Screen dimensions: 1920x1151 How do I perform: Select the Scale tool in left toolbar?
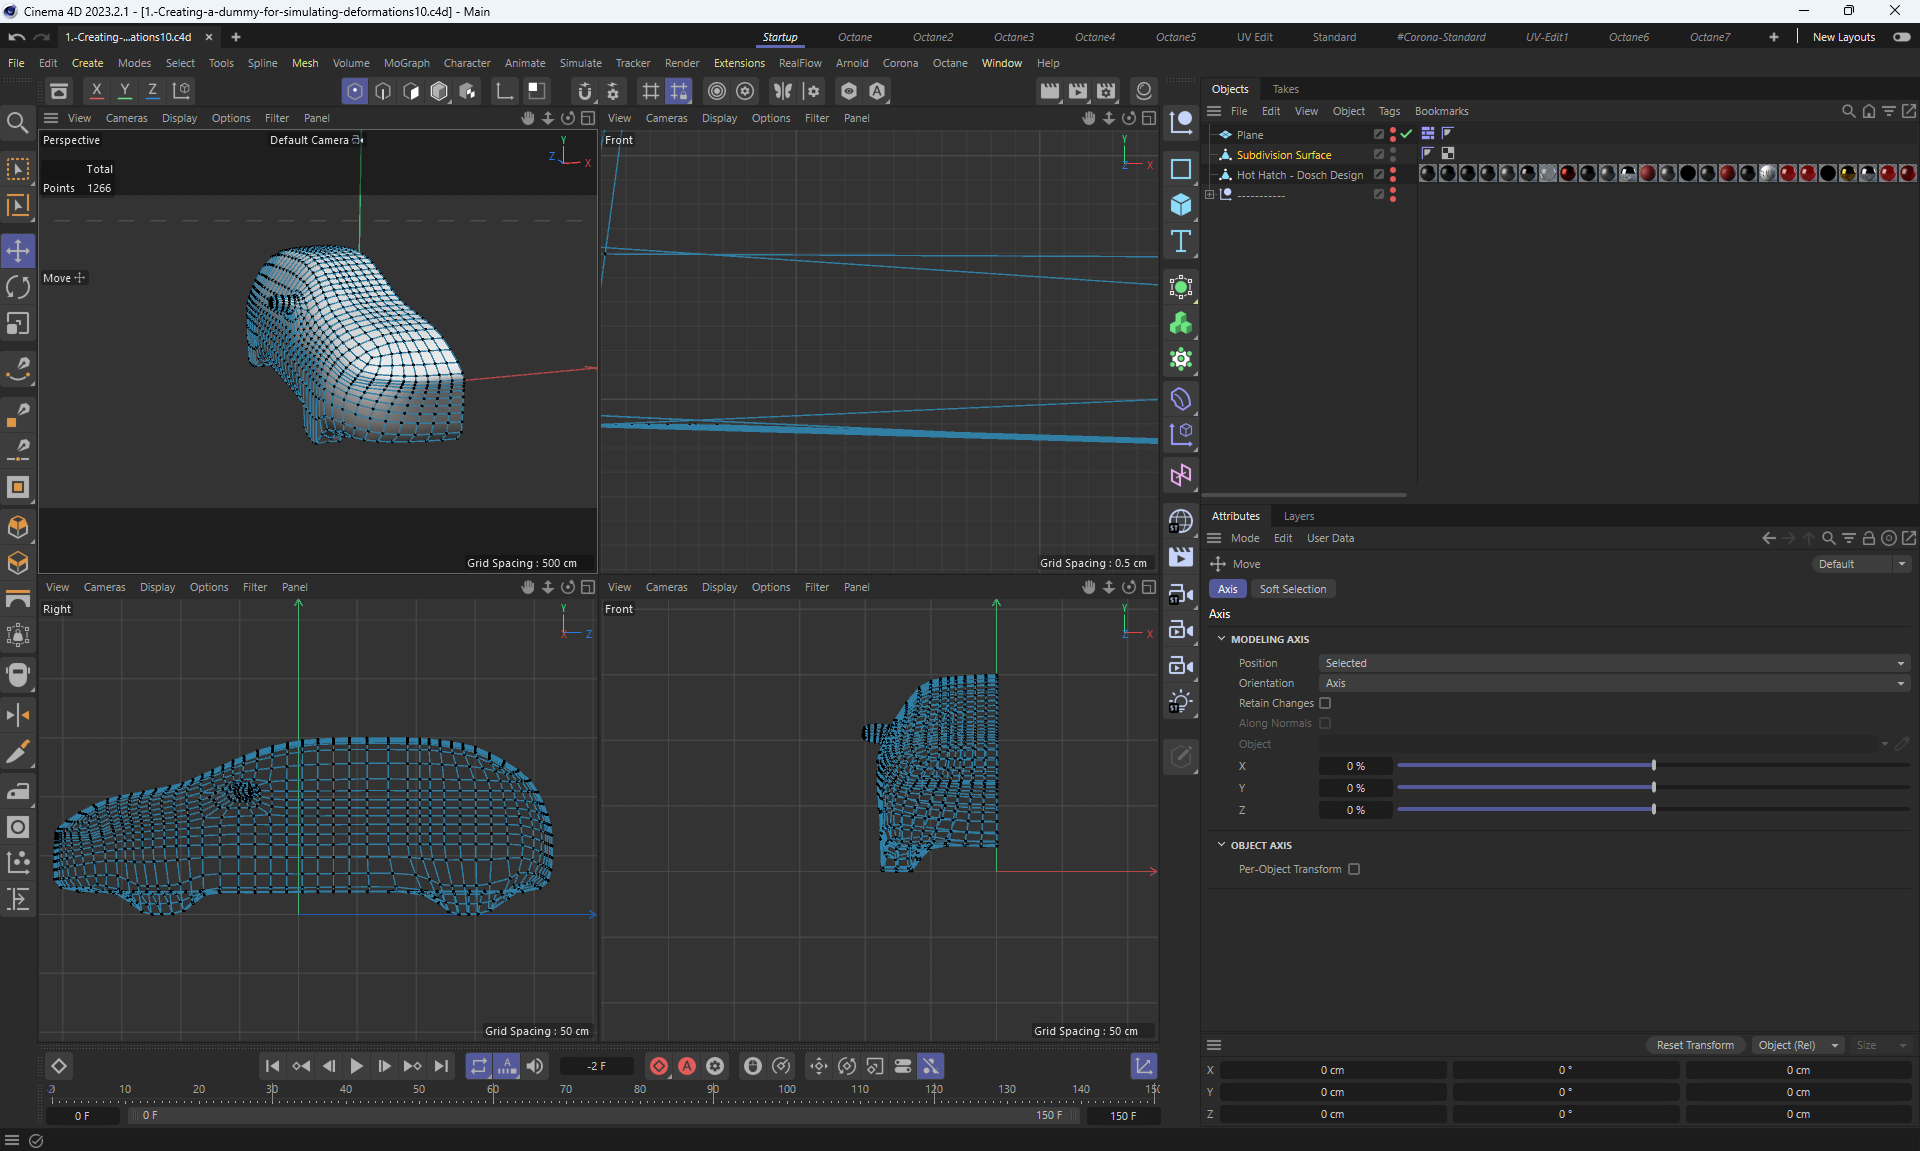(18, 324)
